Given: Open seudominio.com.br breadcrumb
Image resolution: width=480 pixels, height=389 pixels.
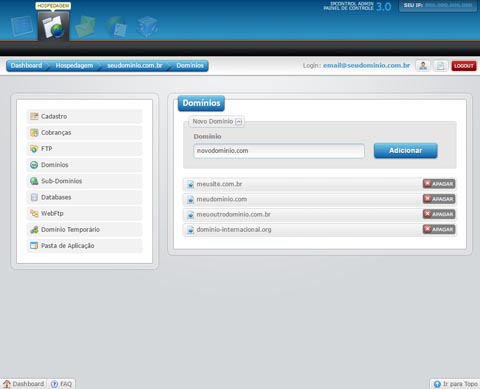Looking at the screenshot, I should 135,66.
